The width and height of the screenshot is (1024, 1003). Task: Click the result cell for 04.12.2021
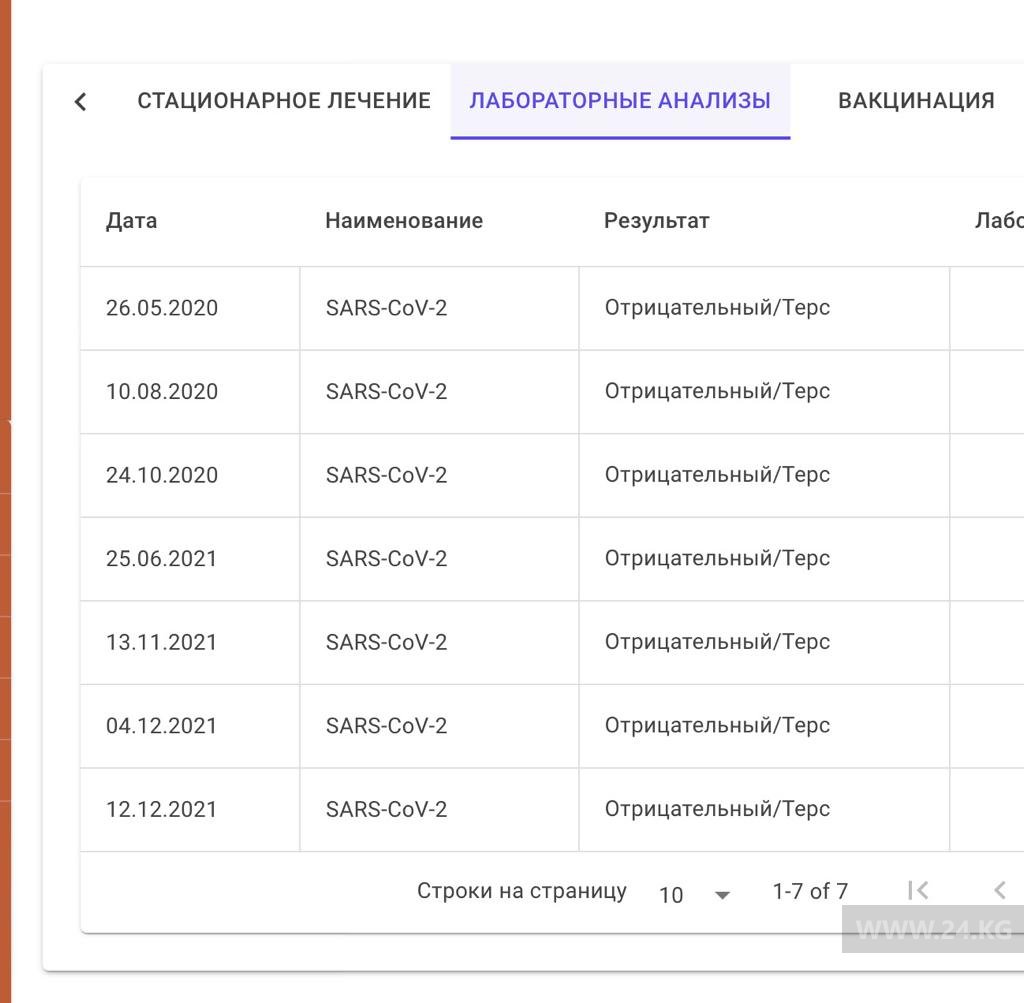coord(717,726)
